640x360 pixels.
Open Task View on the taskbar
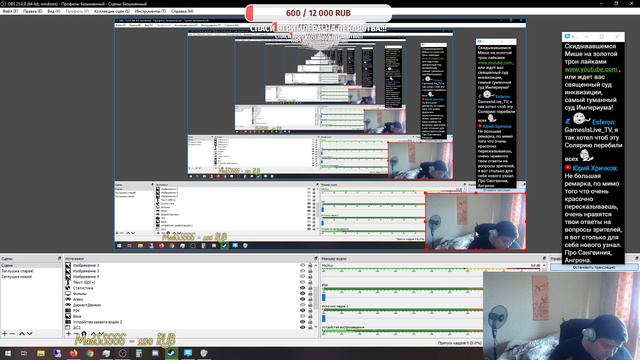(24, 353)
